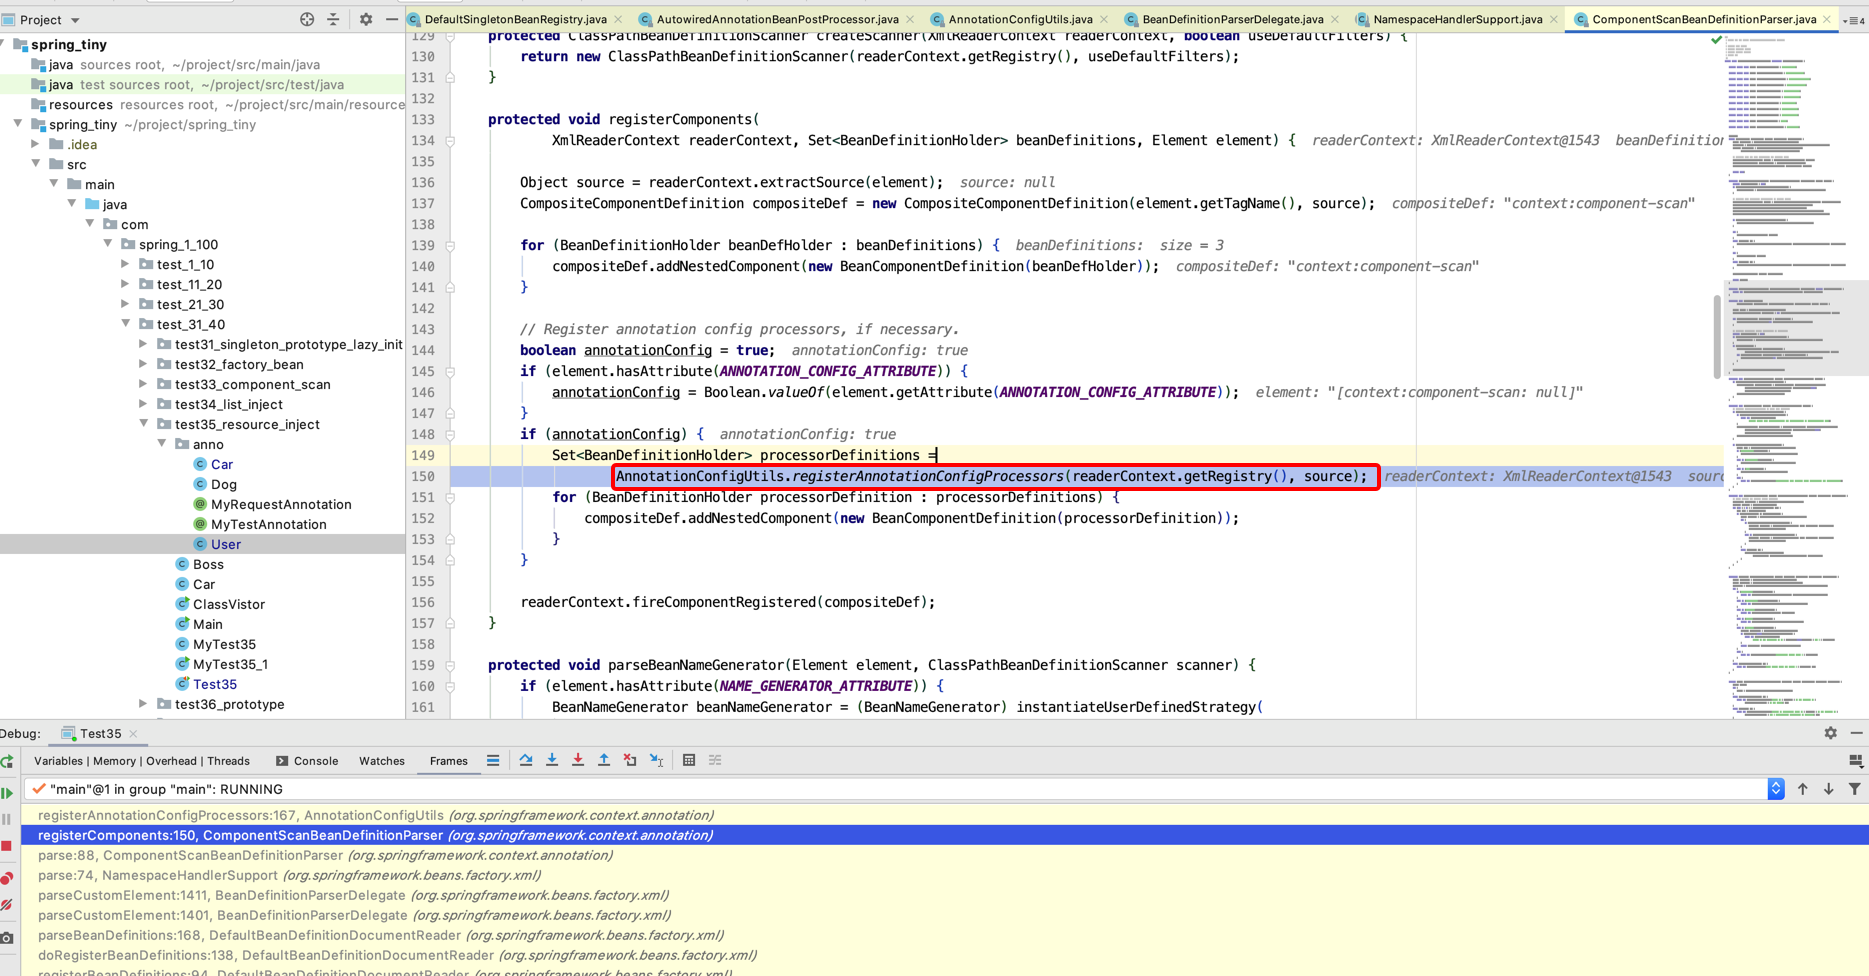Expand test33_component_scan package
Viewport: 1869px width, 976px height.
point(144,384)
